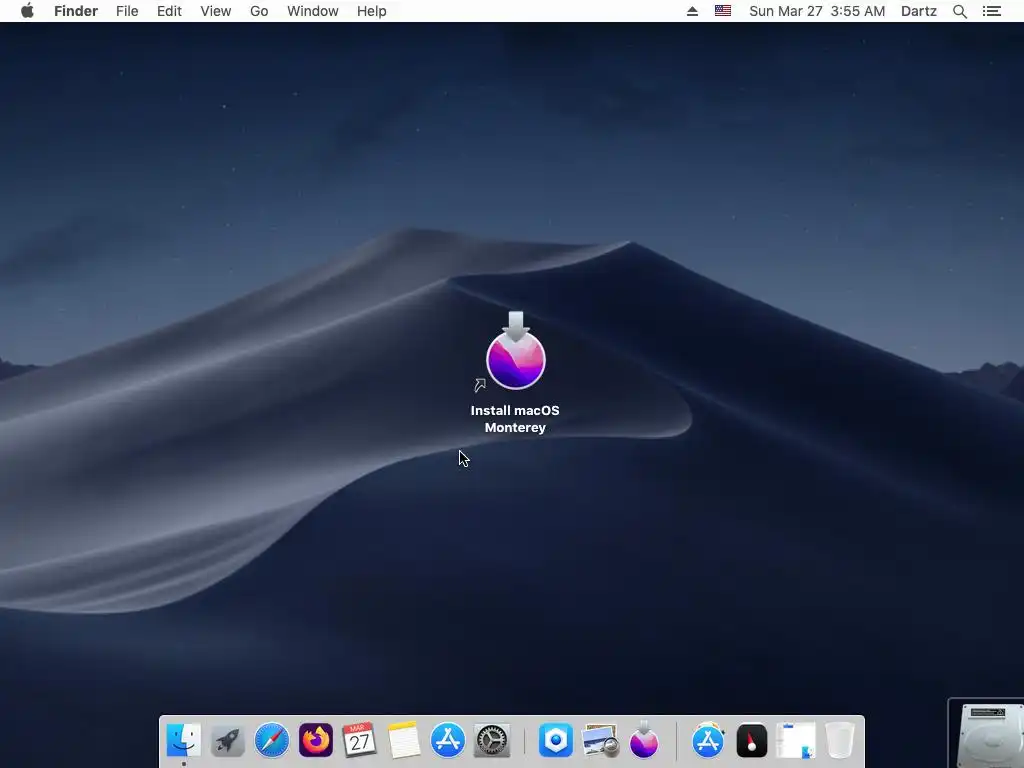Open the View menu
This screenshot has width=1024, height=768.
click(216, 11)
